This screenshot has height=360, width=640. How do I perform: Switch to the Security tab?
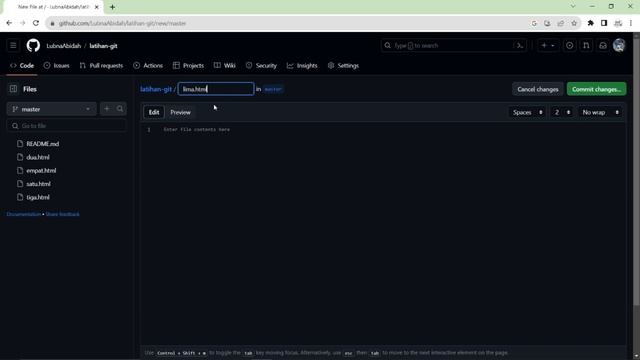pos(261,66)
